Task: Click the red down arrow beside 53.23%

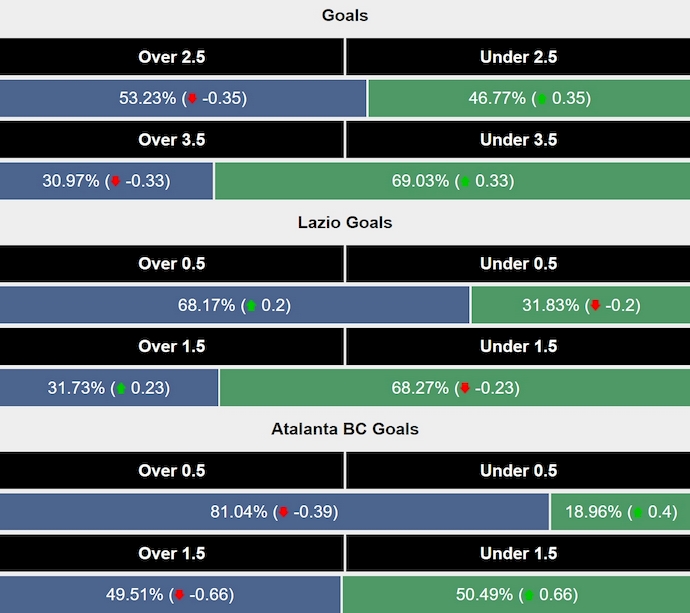Action: click(192, 99)
